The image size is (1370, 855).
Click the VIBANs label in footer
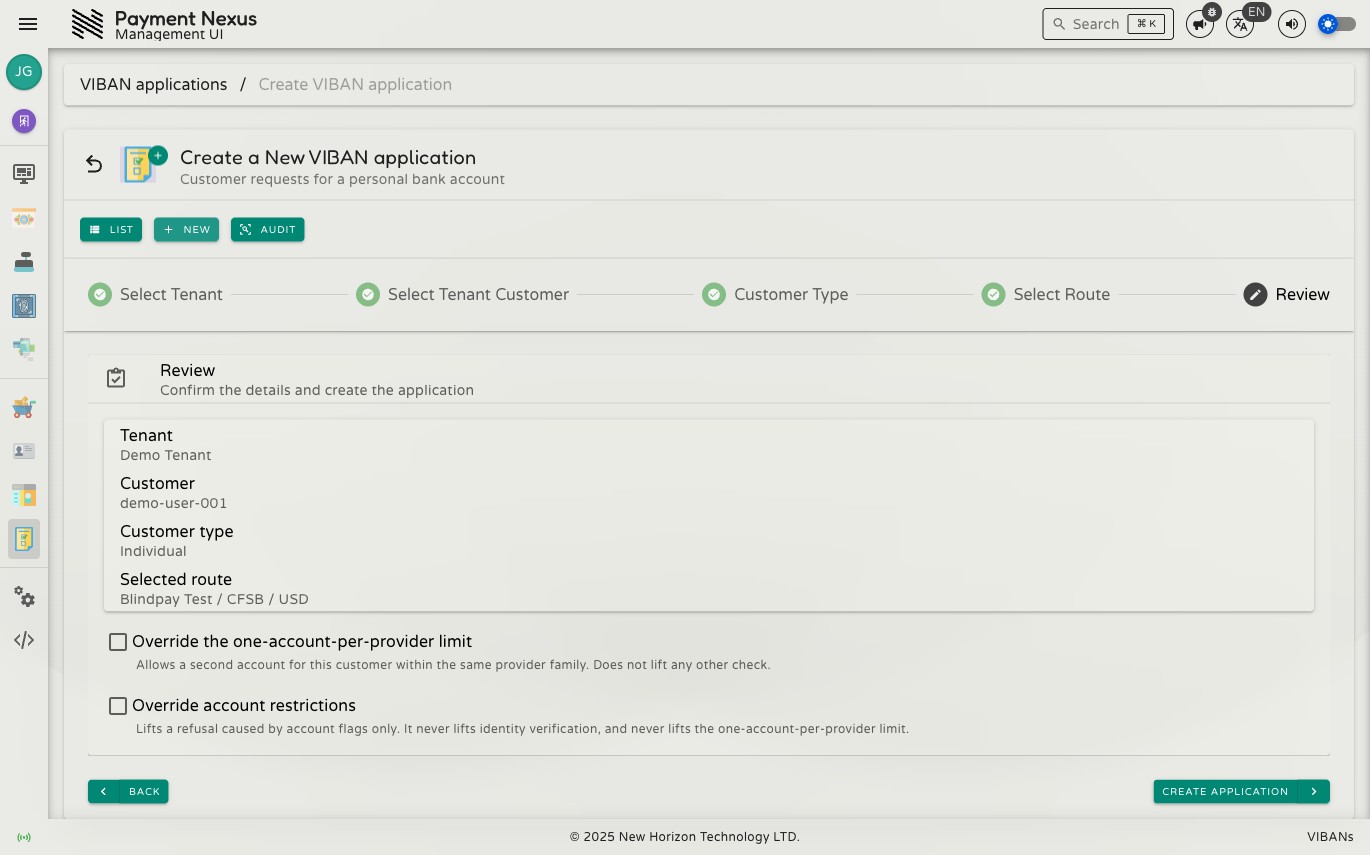tap(1330, 837)
